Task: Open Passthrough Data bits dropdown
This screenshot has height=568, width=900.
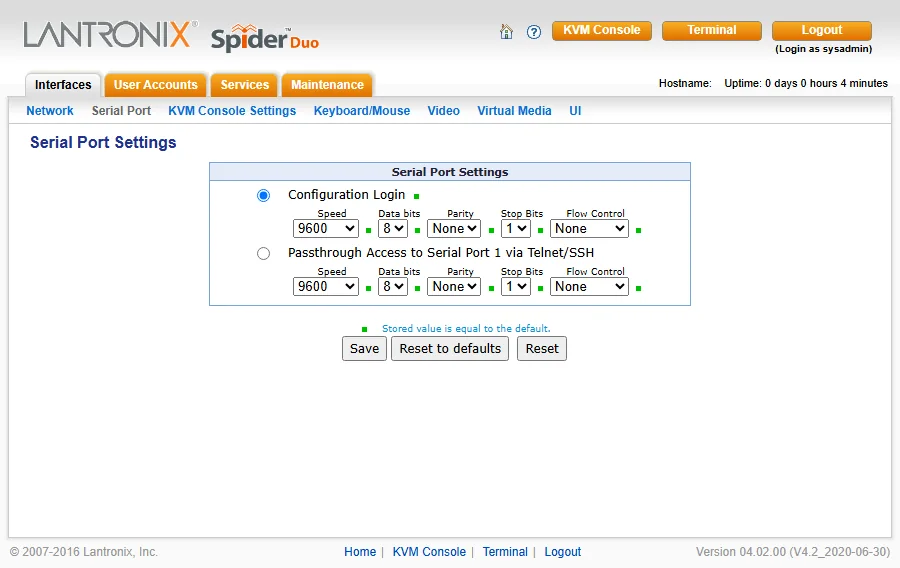Action: click(393, 286)
